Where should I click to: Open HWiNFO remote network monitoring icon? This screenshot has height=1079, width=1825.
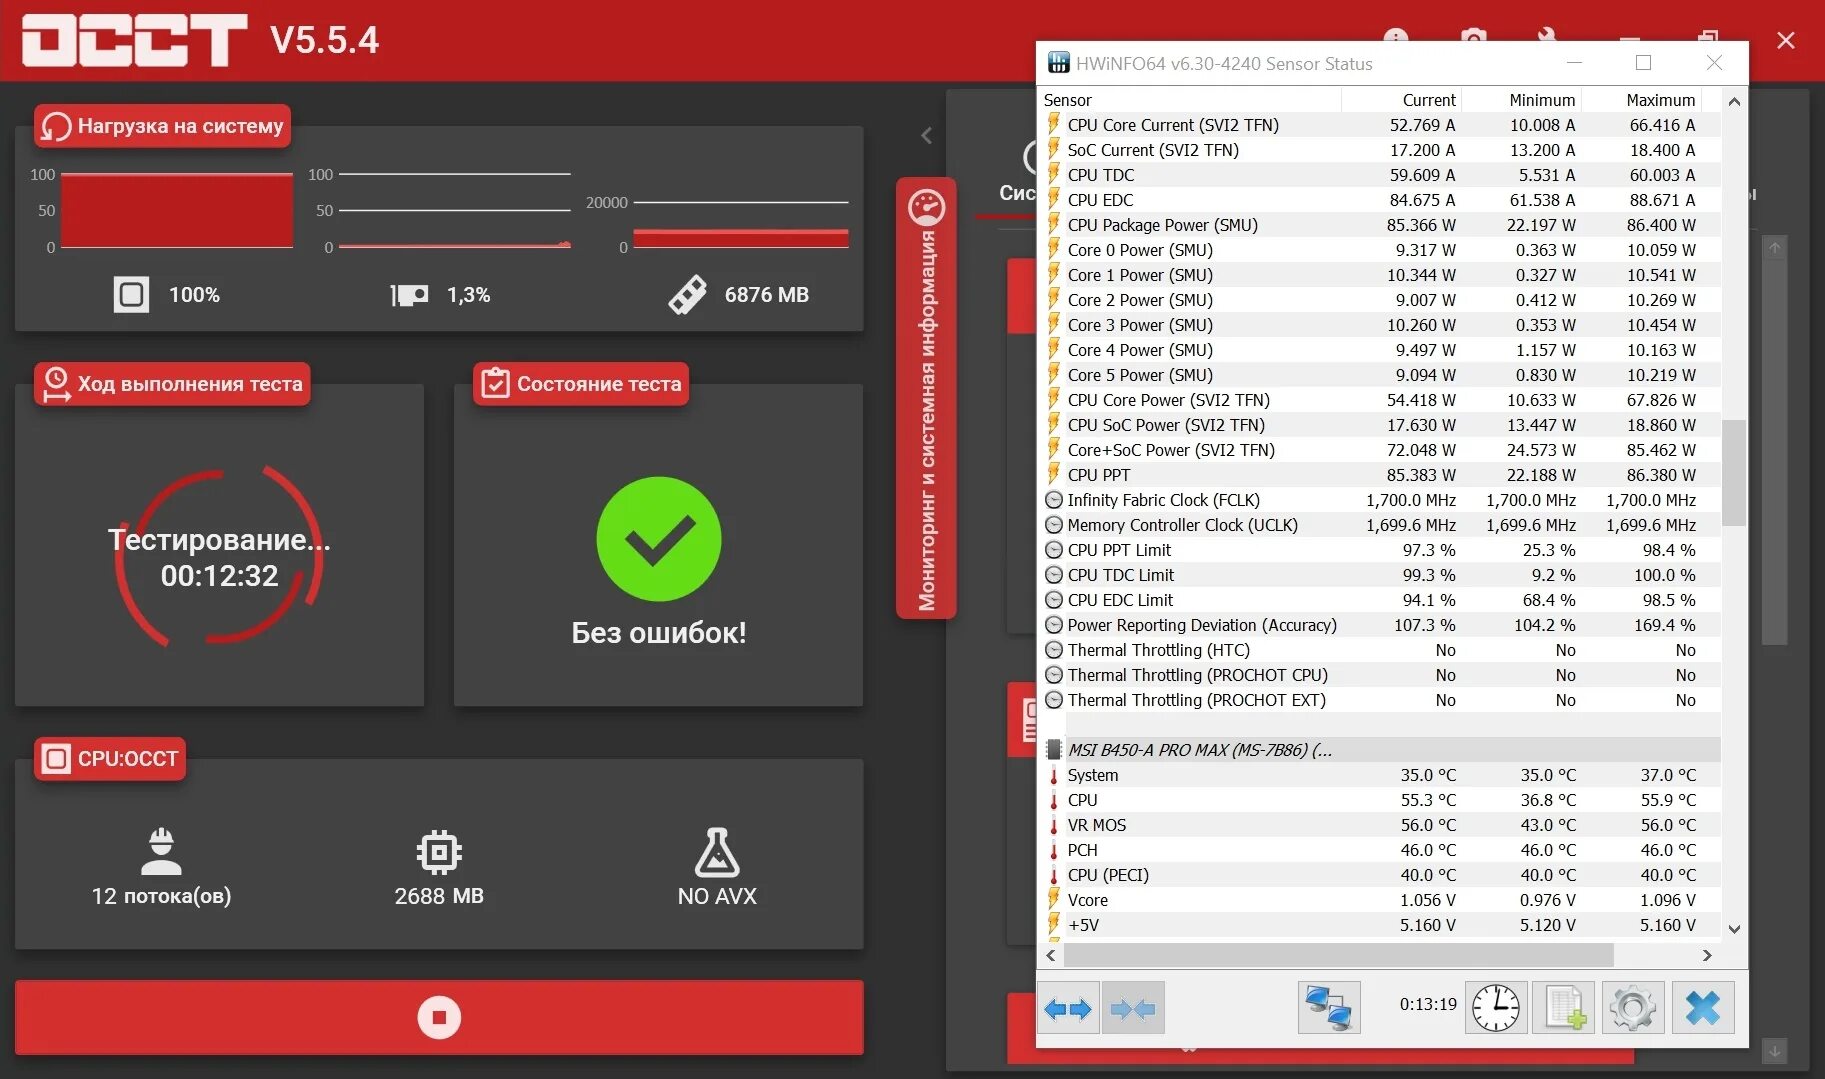[x=1329, y=1007]
